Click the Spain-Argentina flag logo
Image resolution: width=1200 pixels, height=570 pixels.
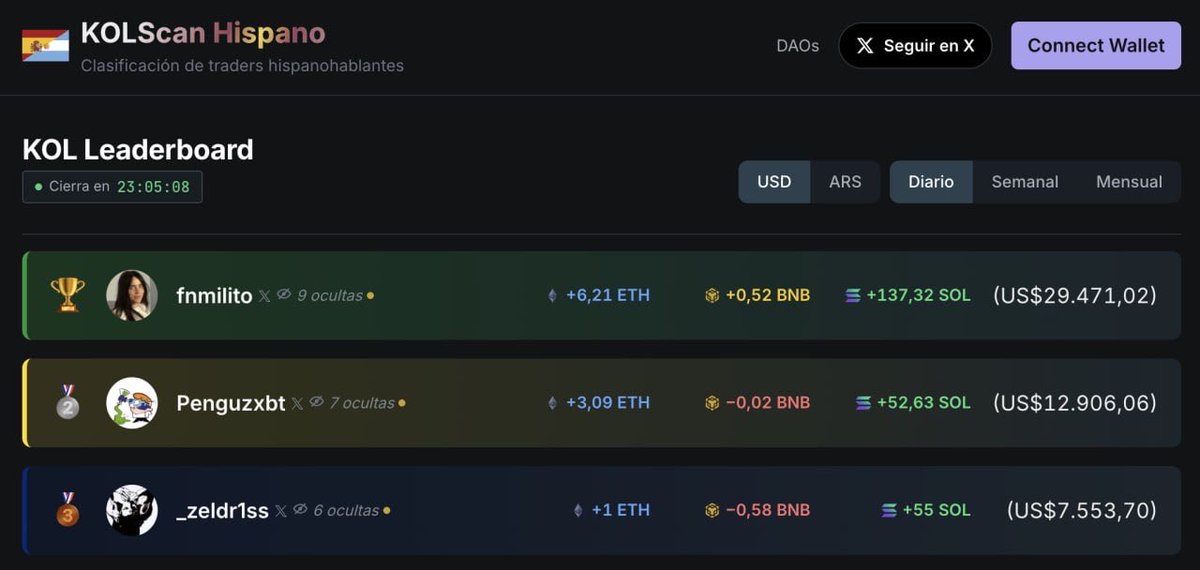click(x=45, y=45)
